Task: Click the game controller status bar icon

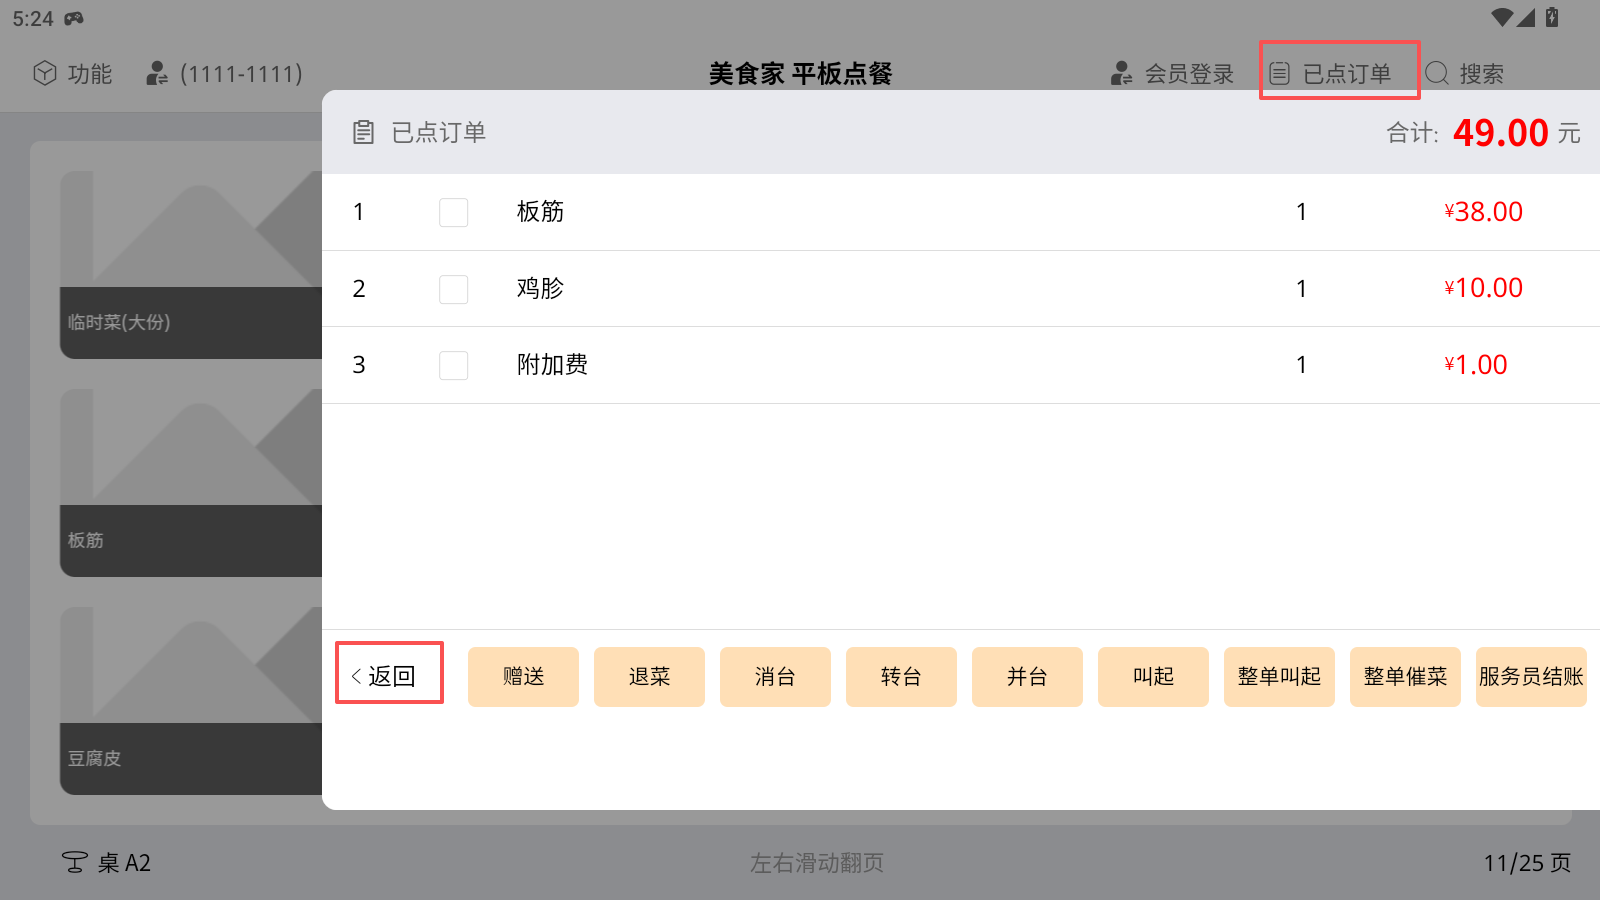Action: coord(74,18)
